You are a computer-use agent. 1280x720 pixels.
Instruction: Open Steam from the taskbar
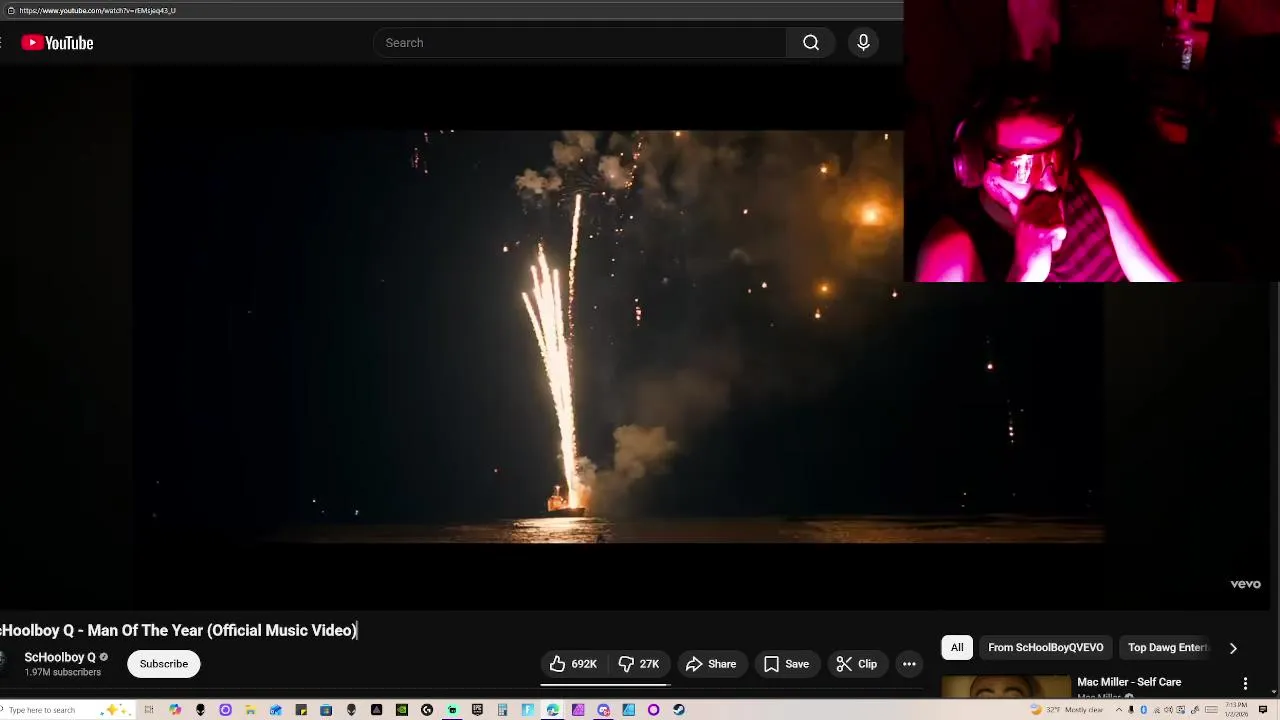[x=678, y=710]
